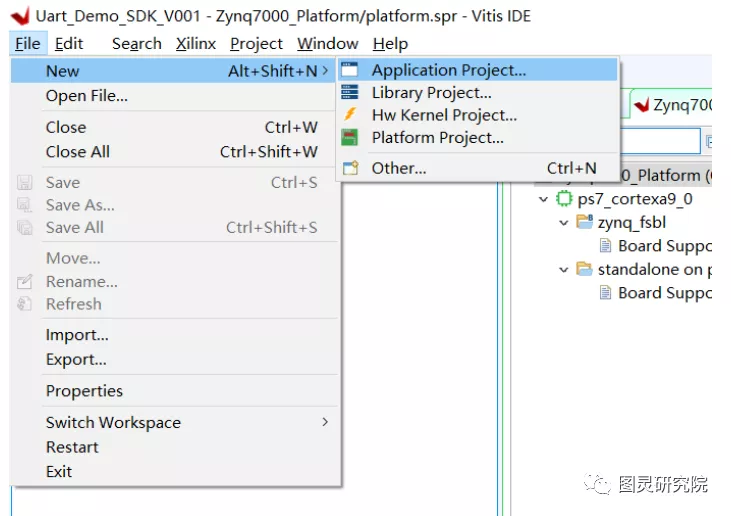Click the Library Project stacked icon
Viewport: 731px width, 516px height.
pyautogui.click(x=350, y=92)
